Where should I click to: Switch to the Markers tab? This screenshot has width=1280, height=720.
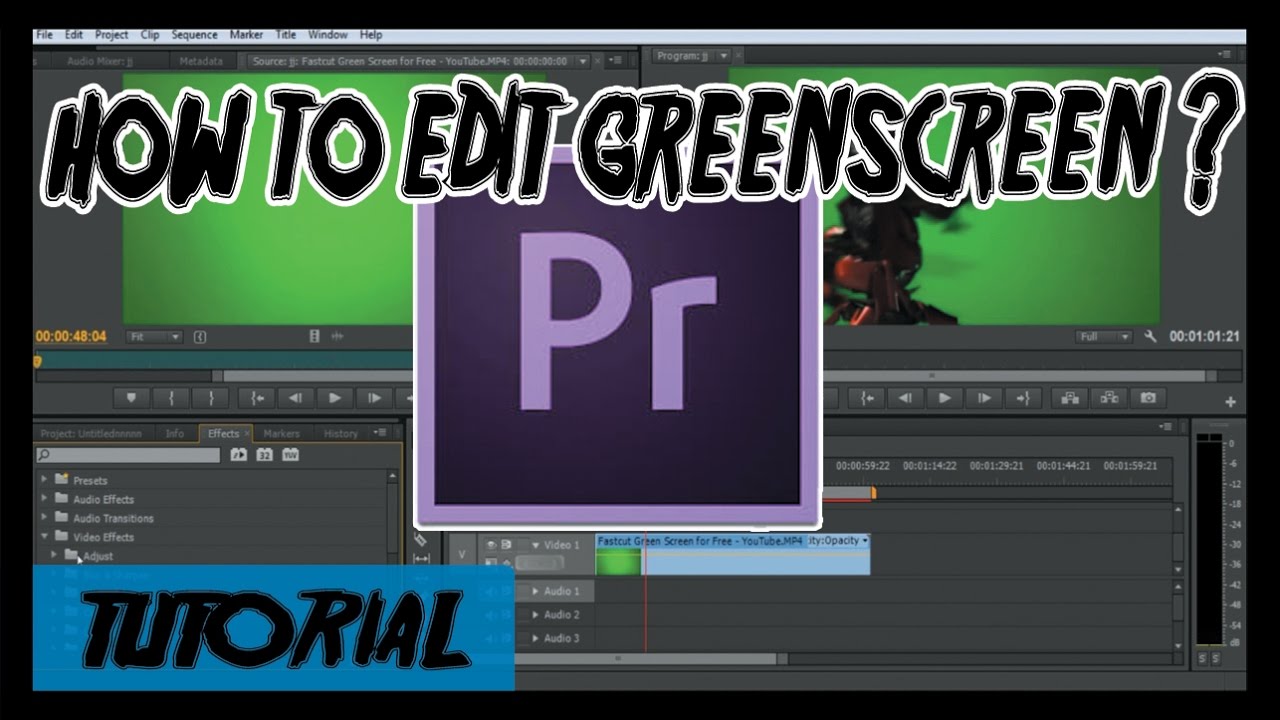281,434
